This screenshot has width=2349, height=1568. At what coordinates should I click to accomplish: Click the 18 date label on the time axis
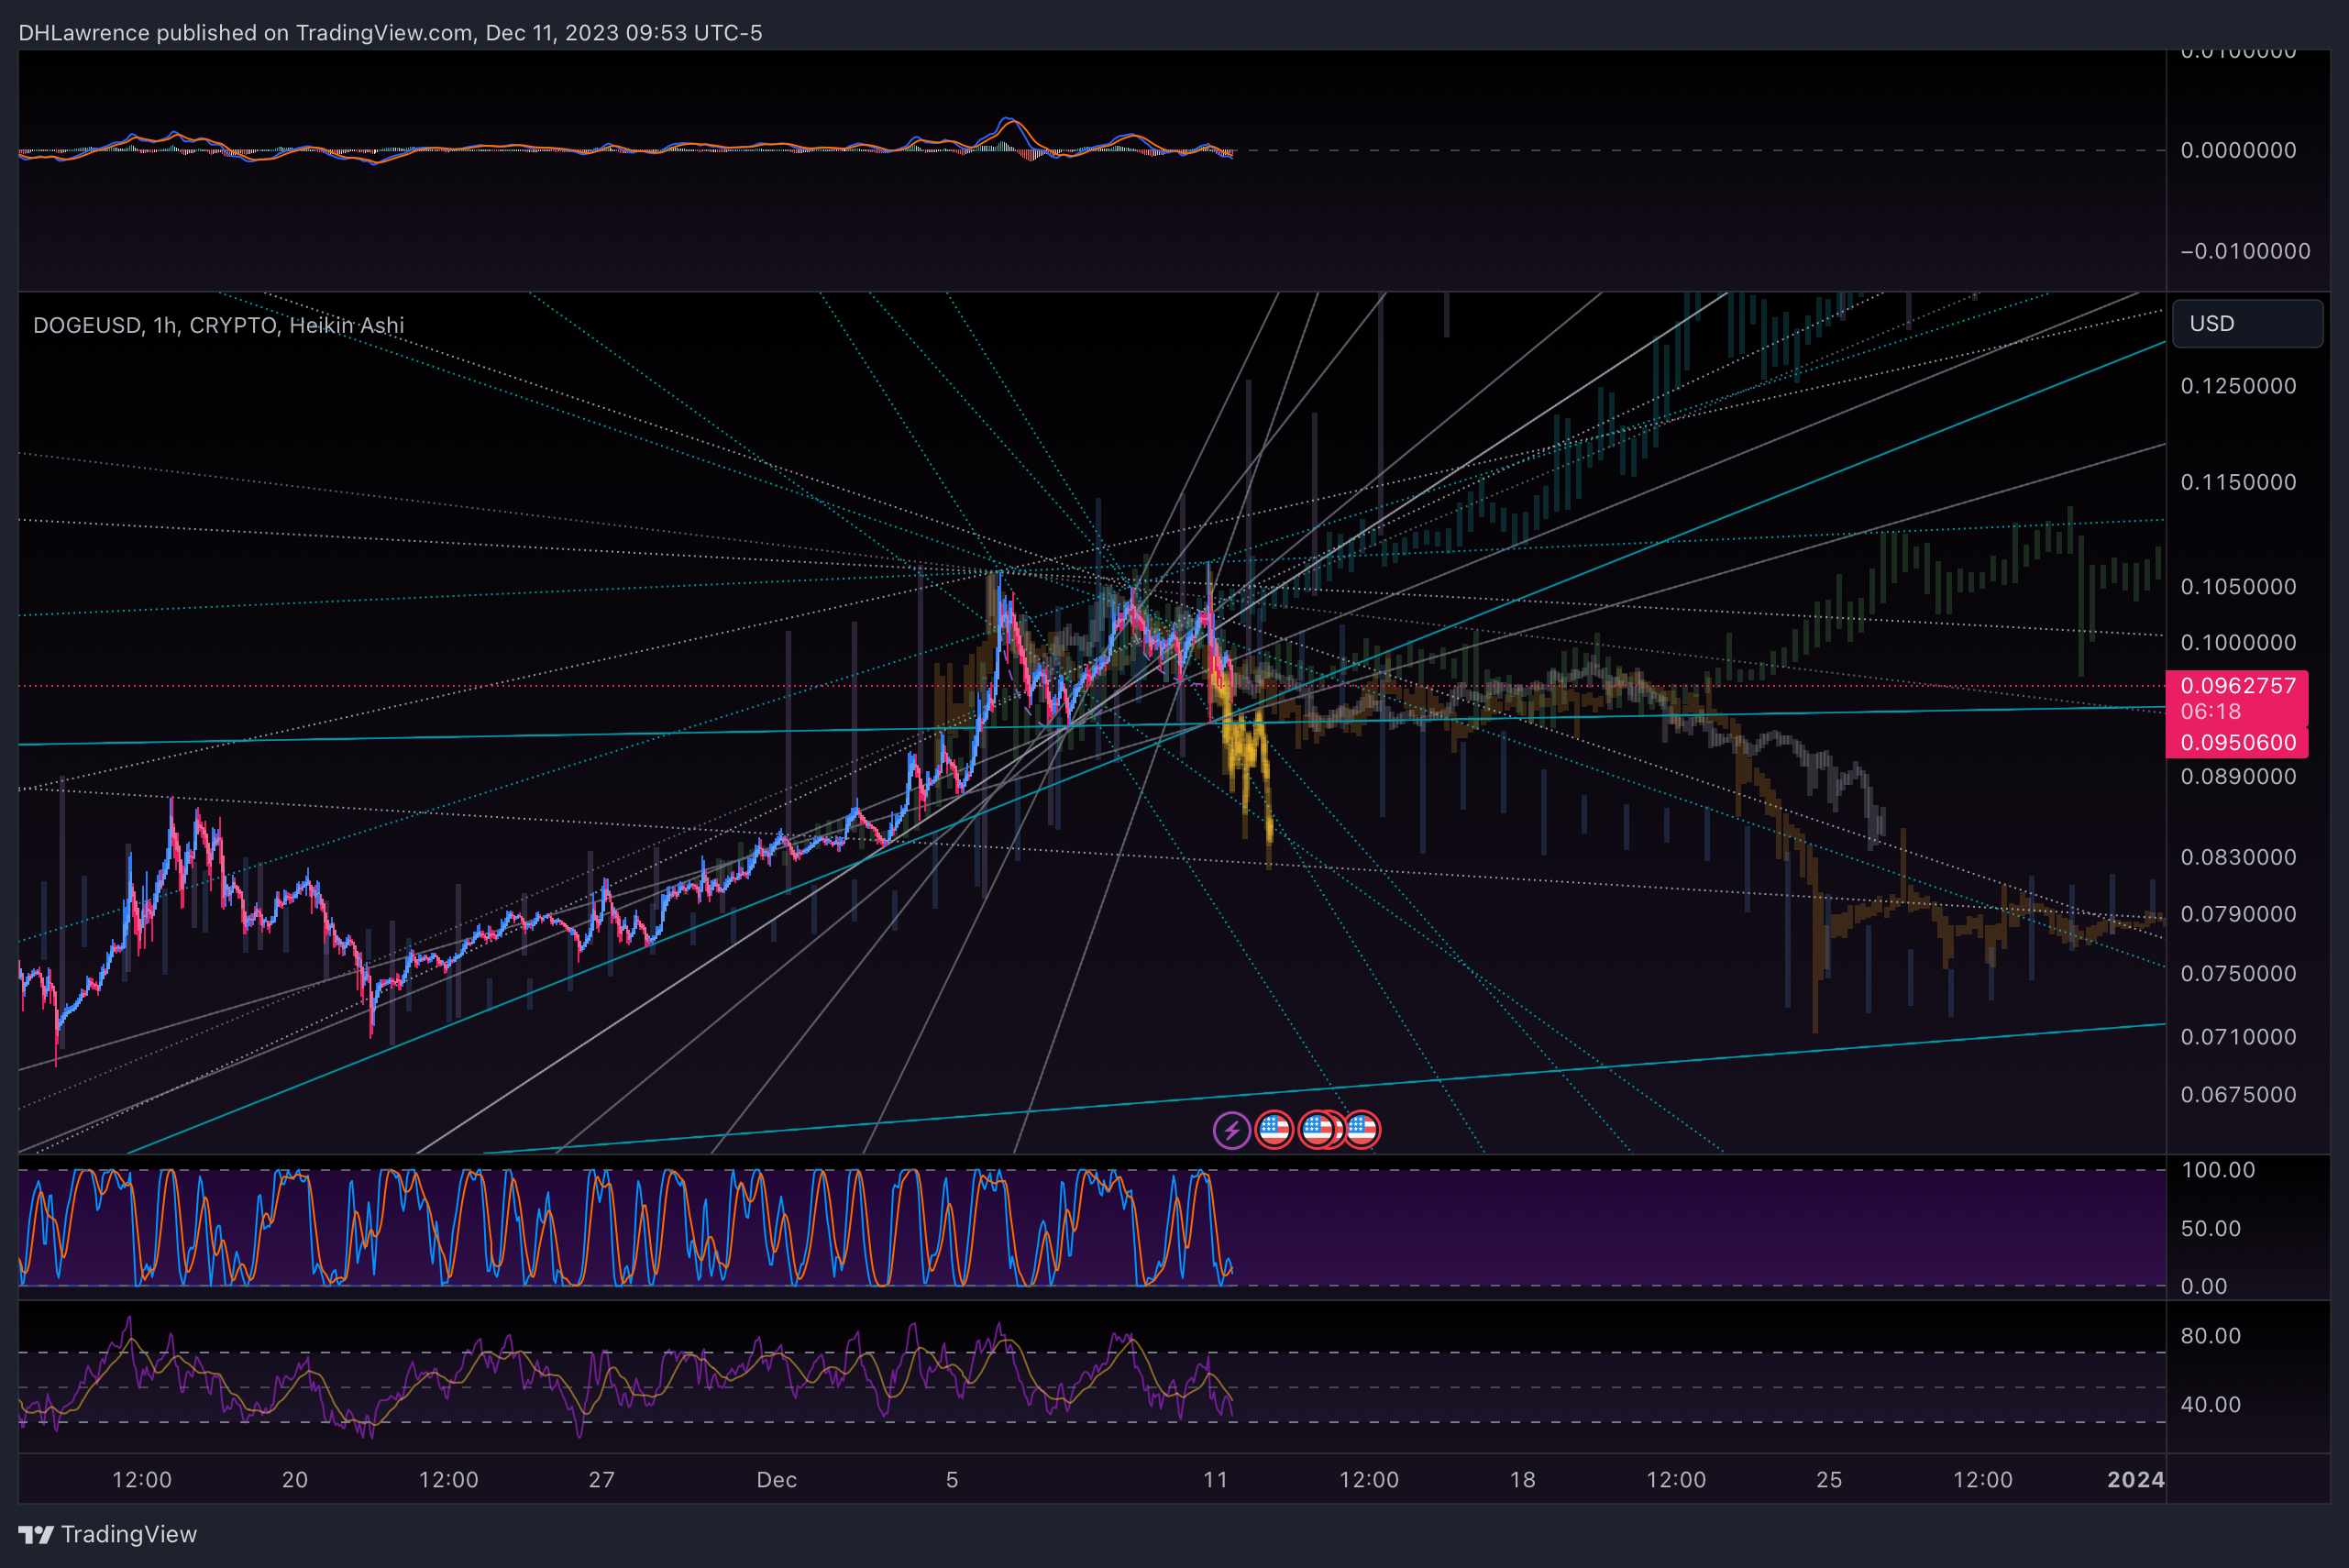pyautogui.click(x=1522, y=1480)
